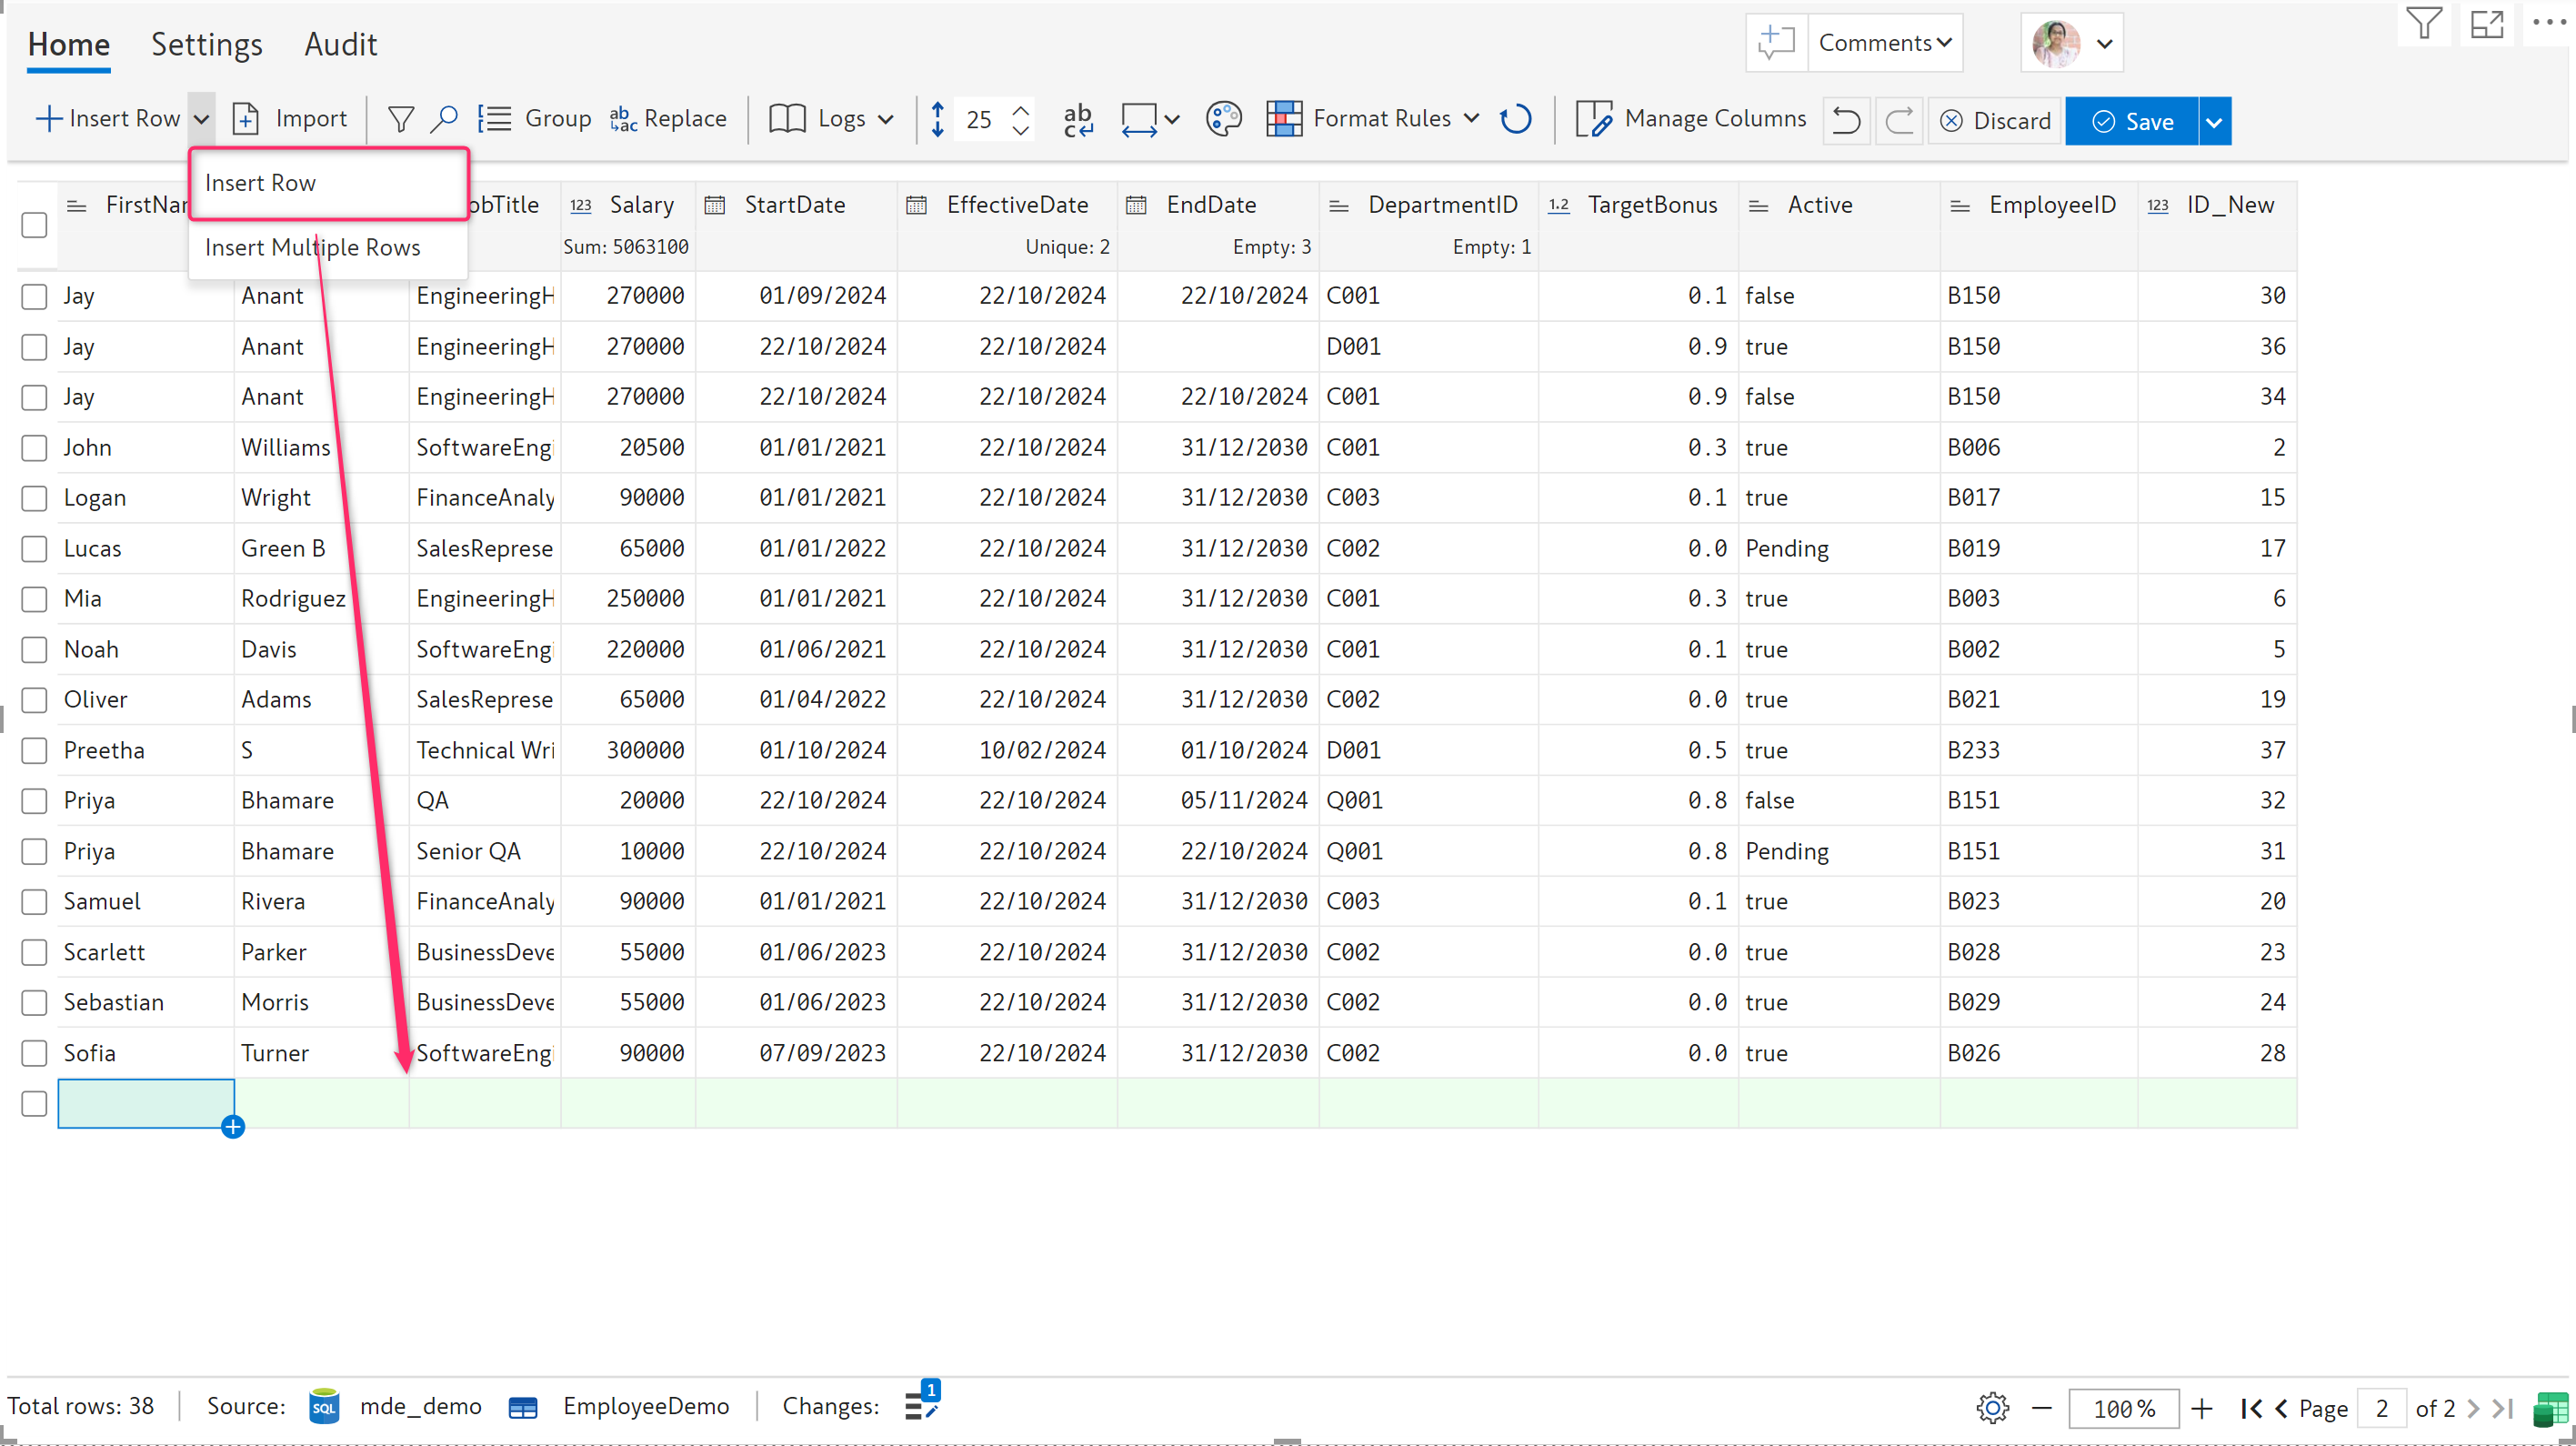Open the search magnifier tool
Viewport: 2576px width, 1446px height.
(x=444, y=120)
